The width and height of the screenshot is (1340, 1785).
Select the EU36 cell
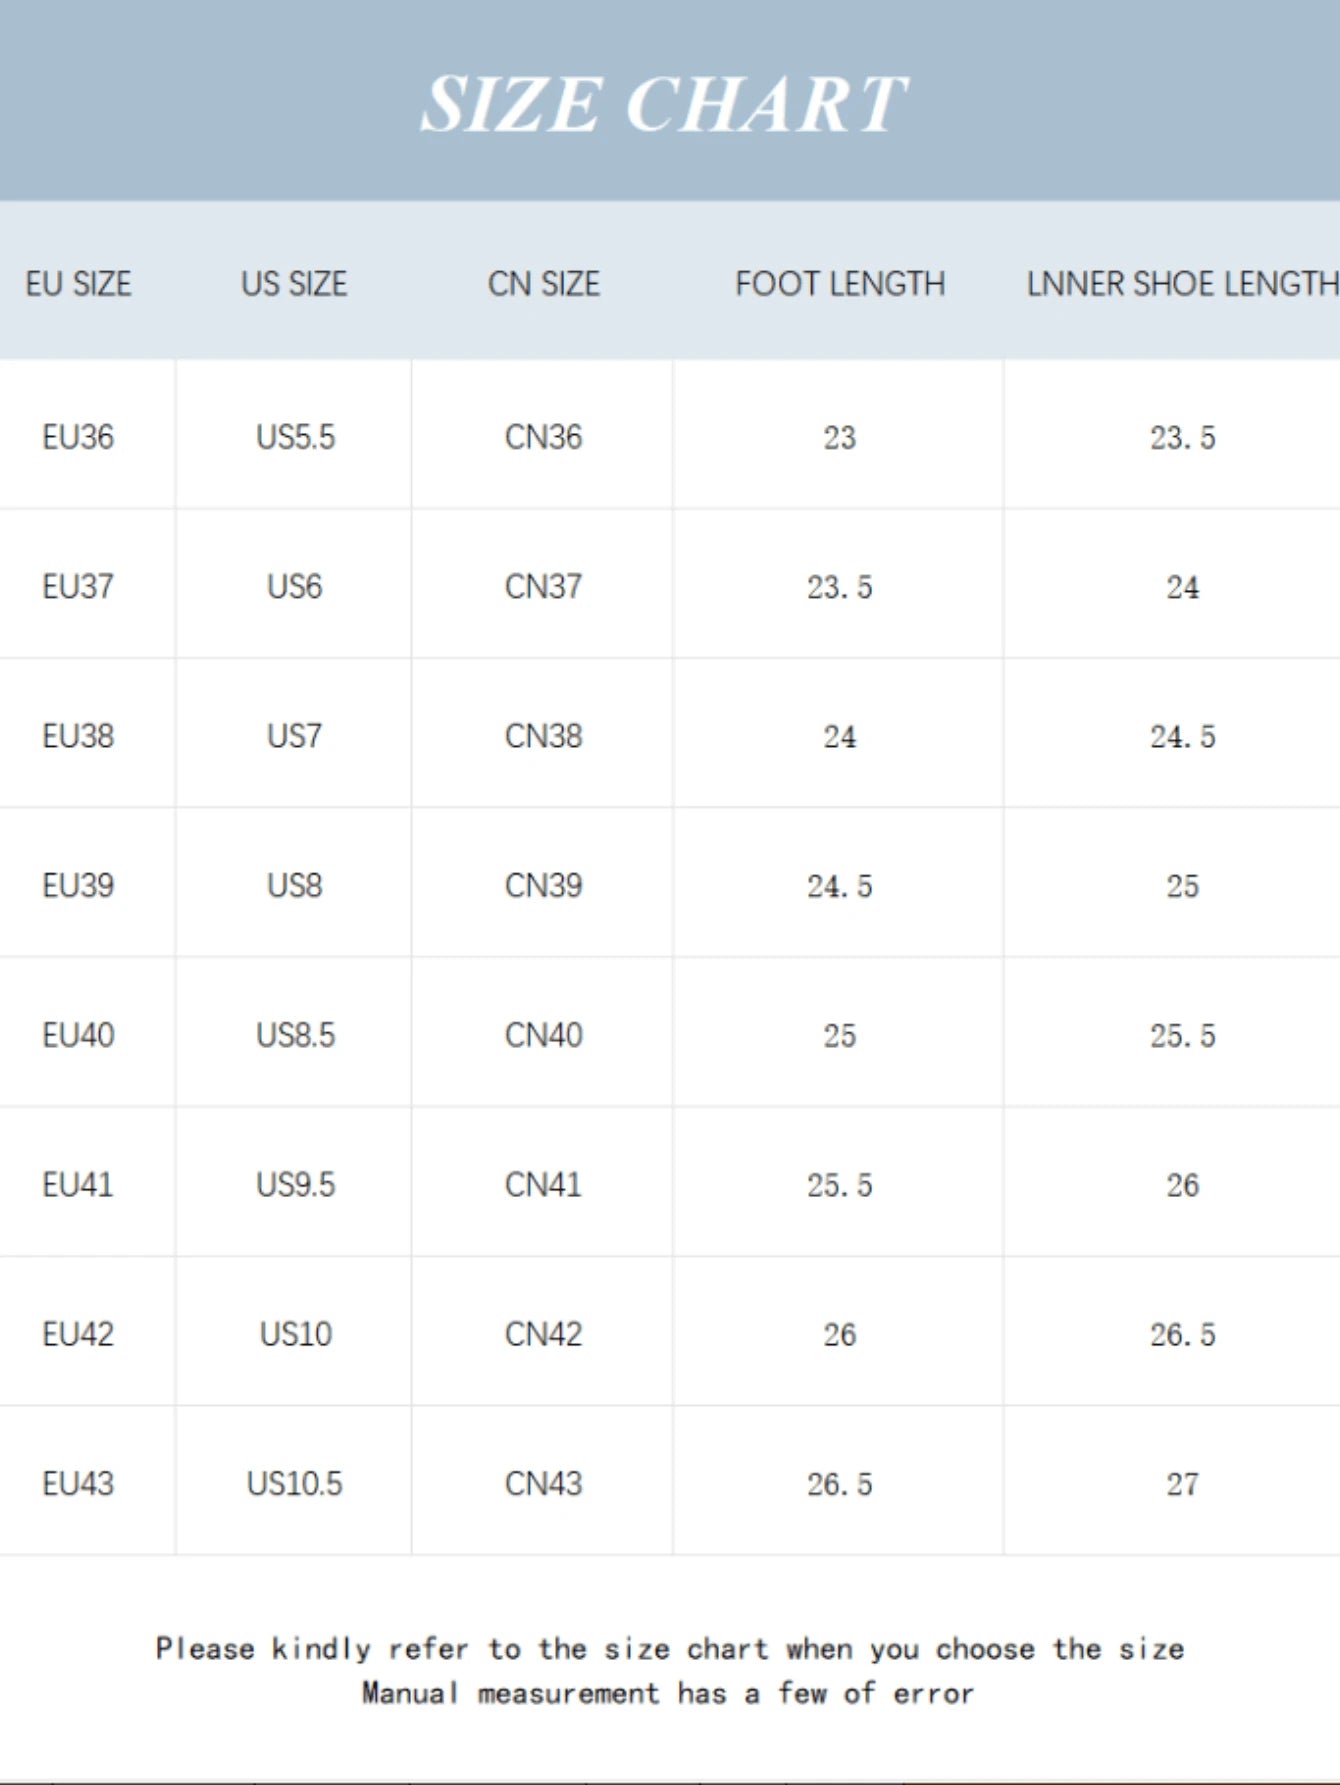point(78,437)
